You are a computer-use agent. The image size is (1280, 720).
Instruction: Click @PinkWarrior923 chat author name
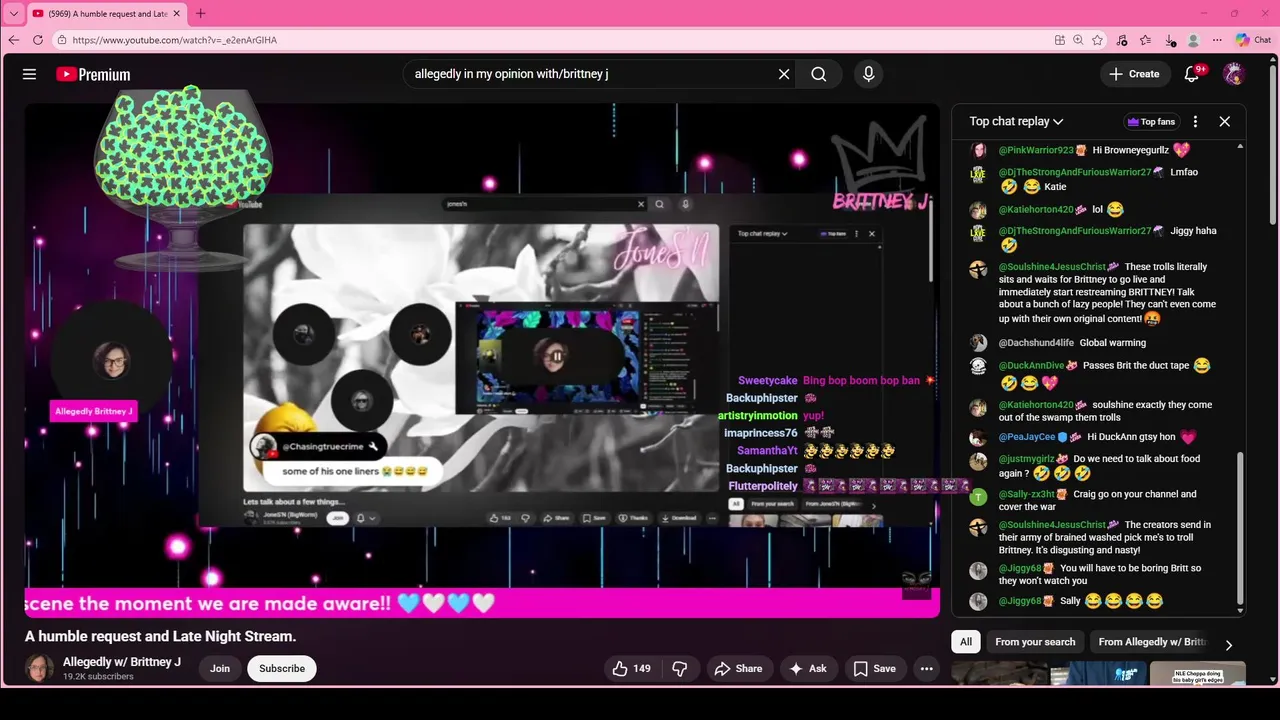[x=1036, y=150]
